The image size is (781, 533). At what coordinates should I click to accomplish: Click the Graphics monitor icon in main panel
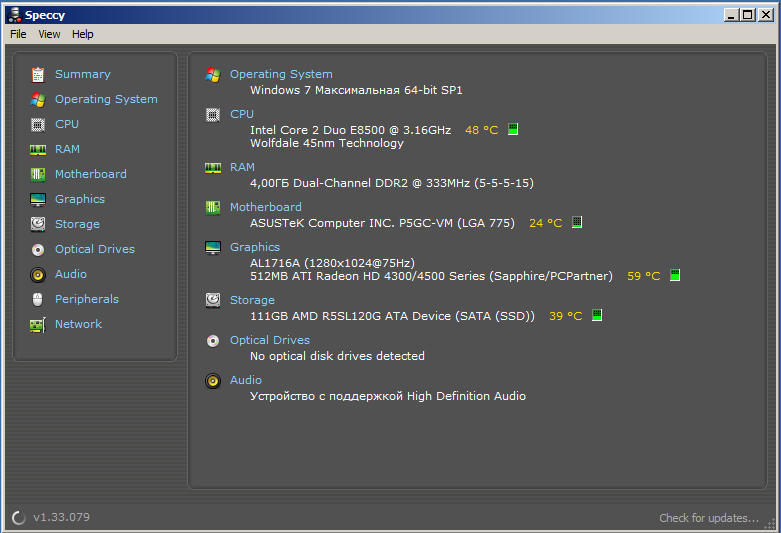[x=213, y=248]
